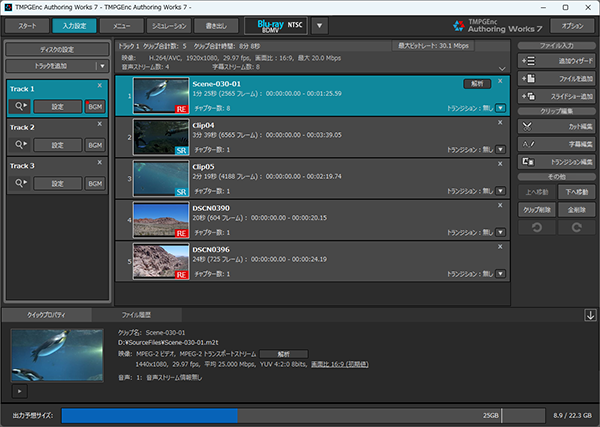
Task: Remove clip Clip04 with its X
Action: pos(500,122)
